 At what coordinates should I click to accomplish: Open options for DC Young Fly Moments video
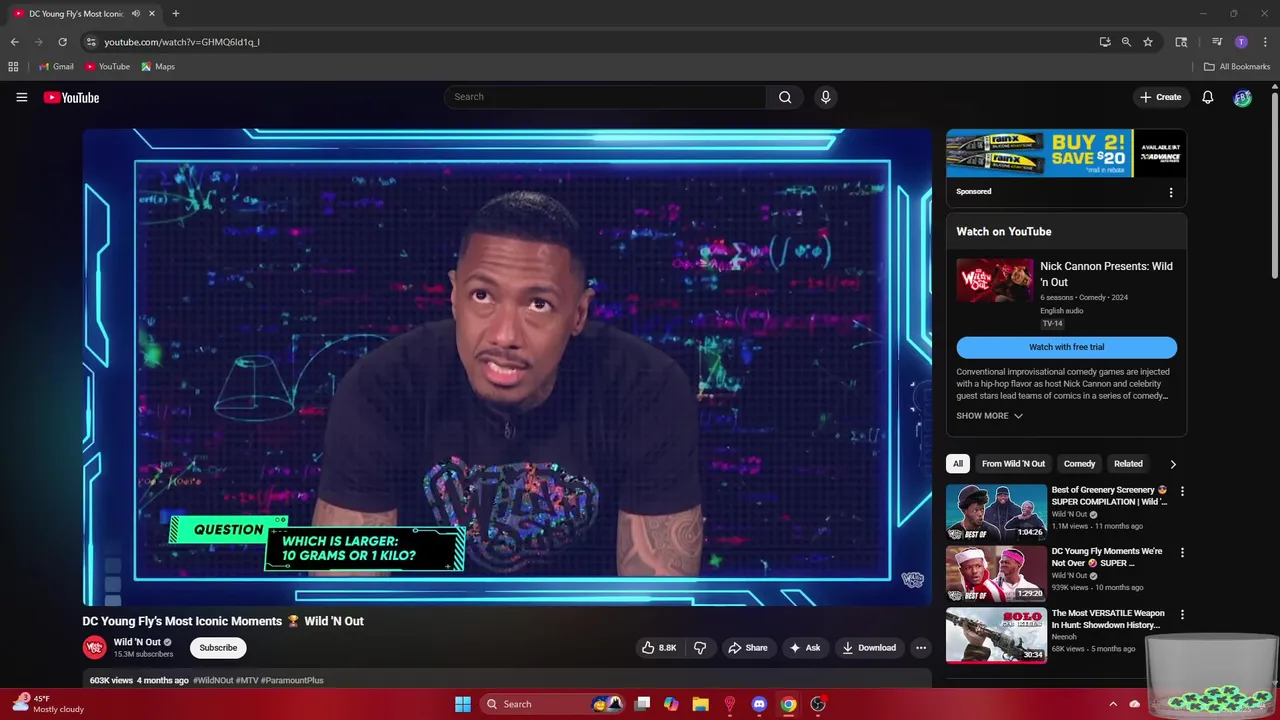(x=1182, y=552)
